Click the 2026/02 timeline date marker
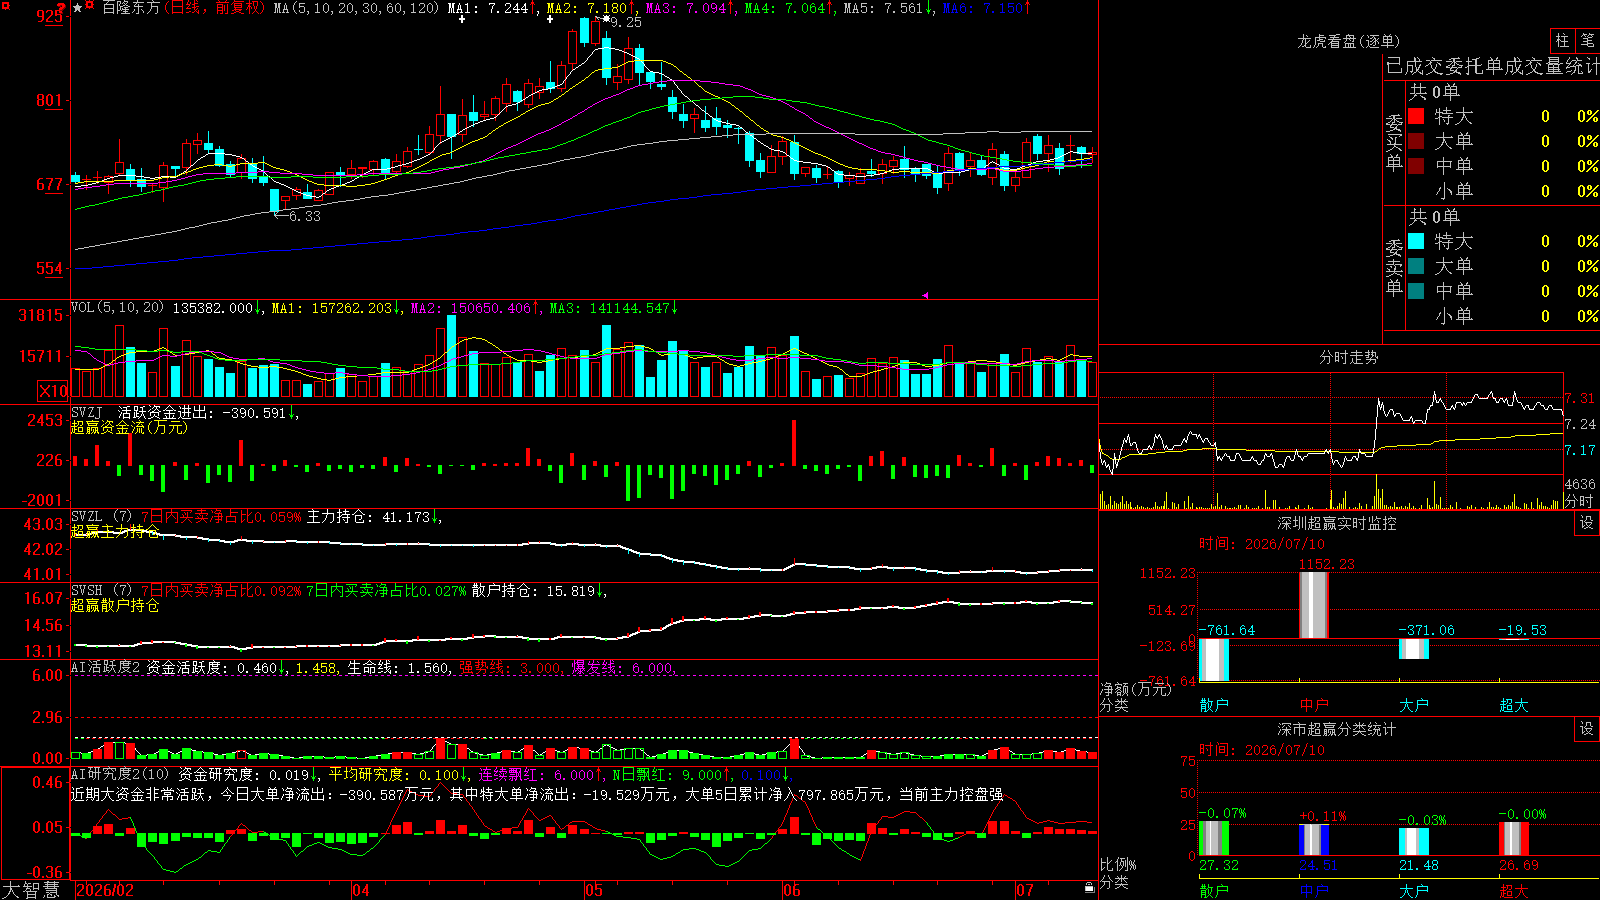 (x=105, y=890)
